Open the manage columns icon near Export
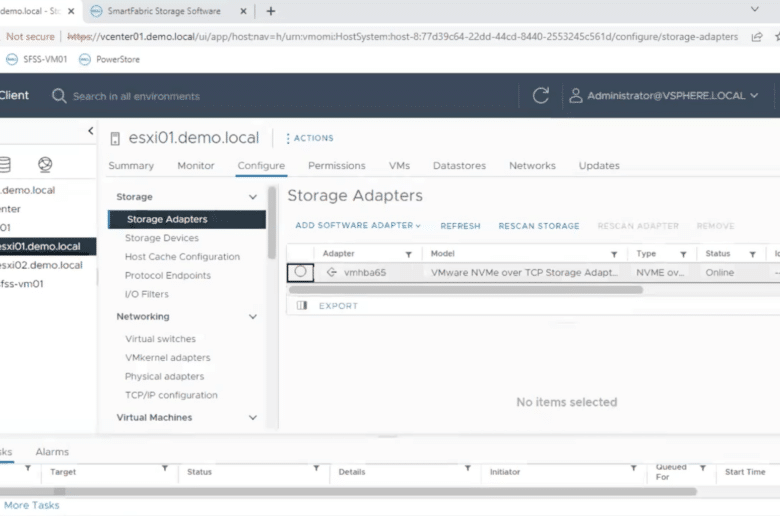 click(x=302, y=306)
